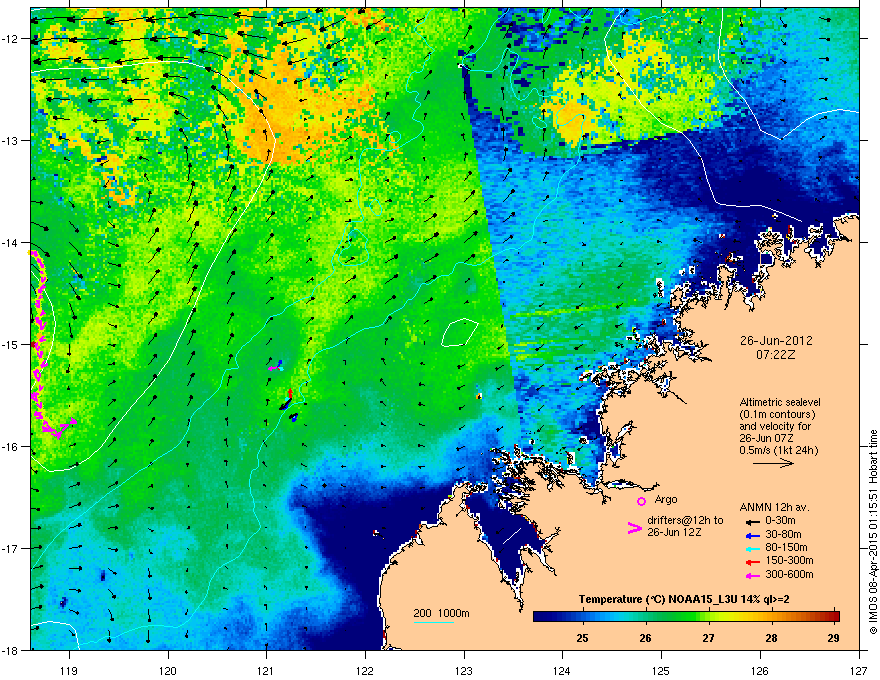Screen dimensions: 880x680
Task: Click the longitude axis label 127
Action: click(x=859, y=670)
